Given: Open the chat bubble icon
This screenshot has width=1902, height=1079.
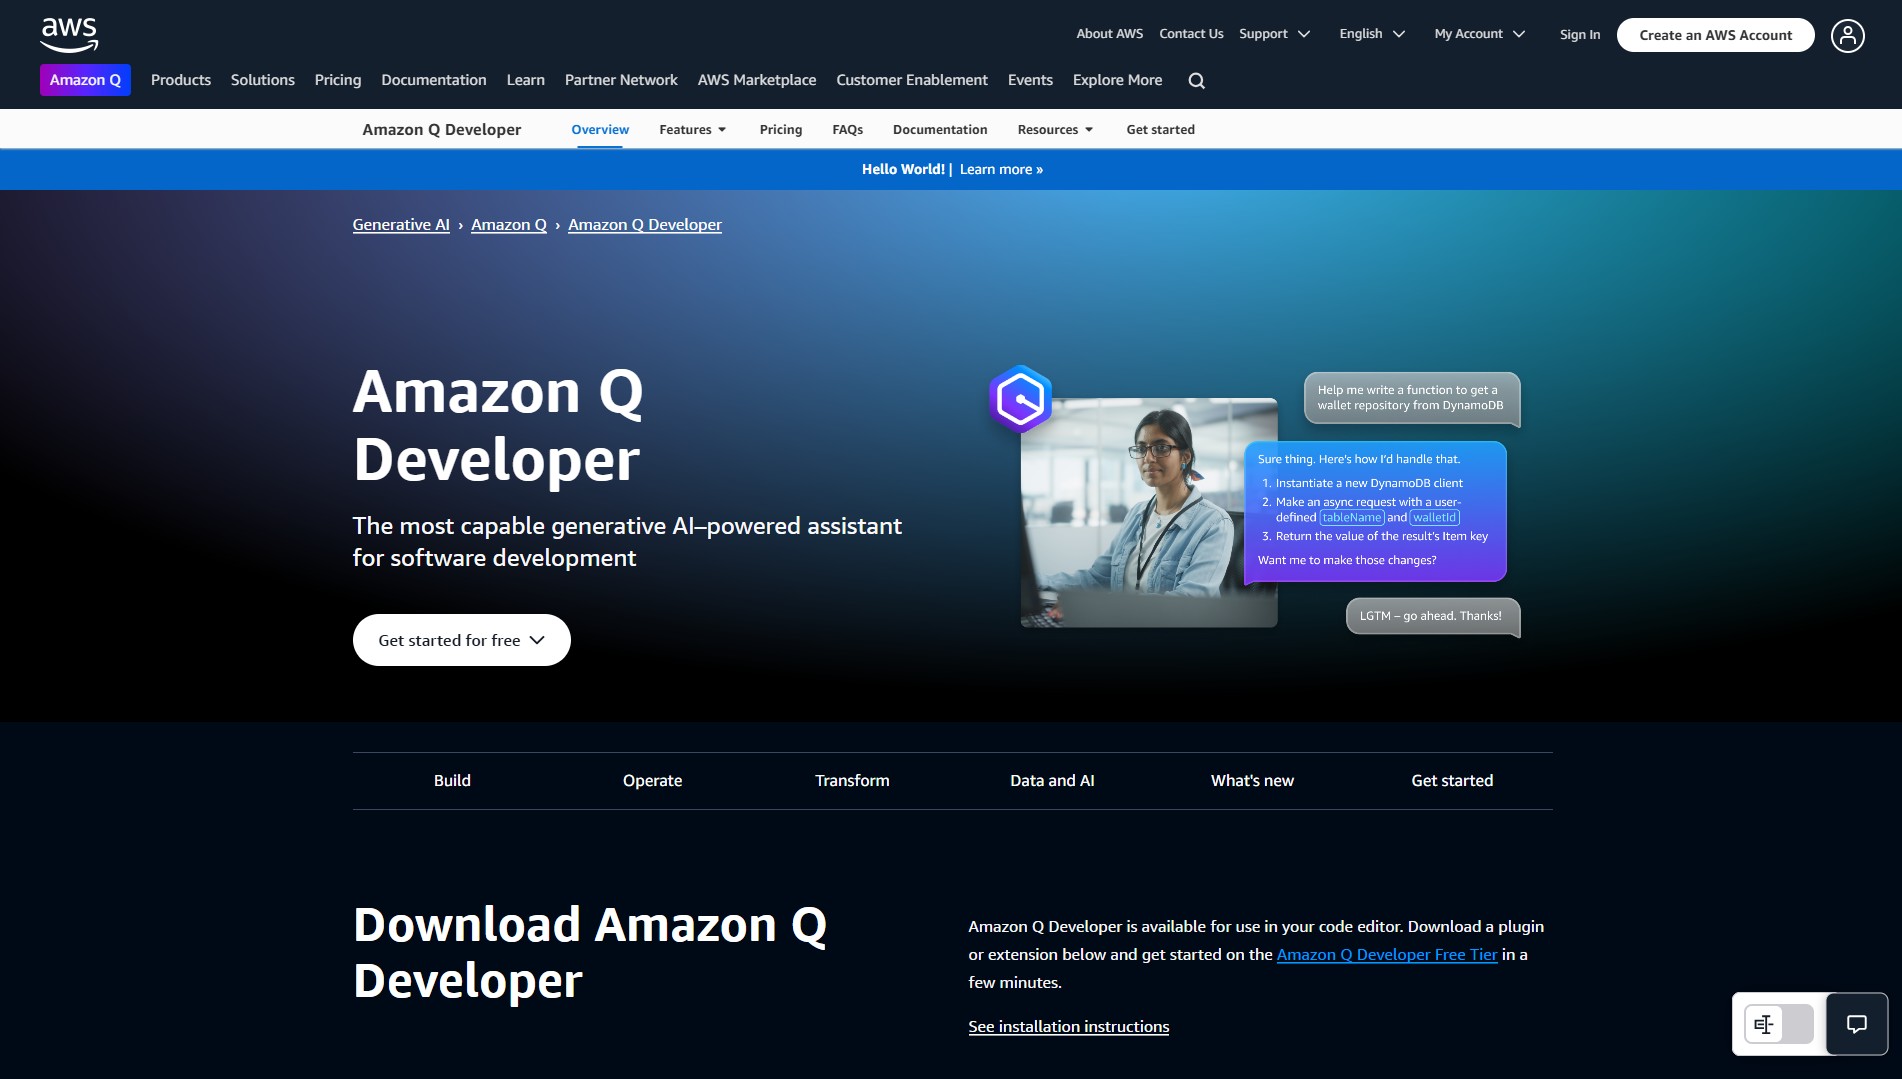Looking at the screenshot, I should point(1857,1024).
